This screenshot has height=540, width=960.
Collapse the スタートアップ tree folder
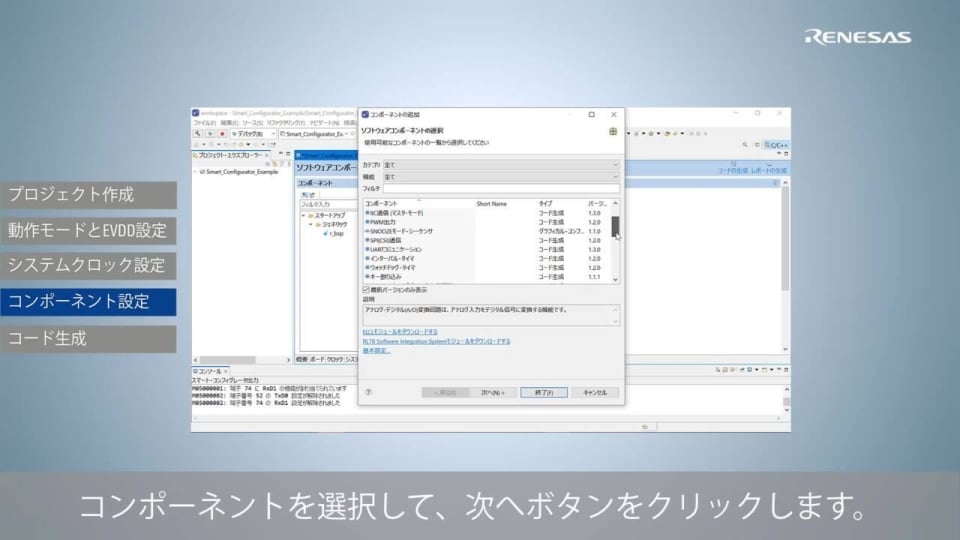coord(303,215)
